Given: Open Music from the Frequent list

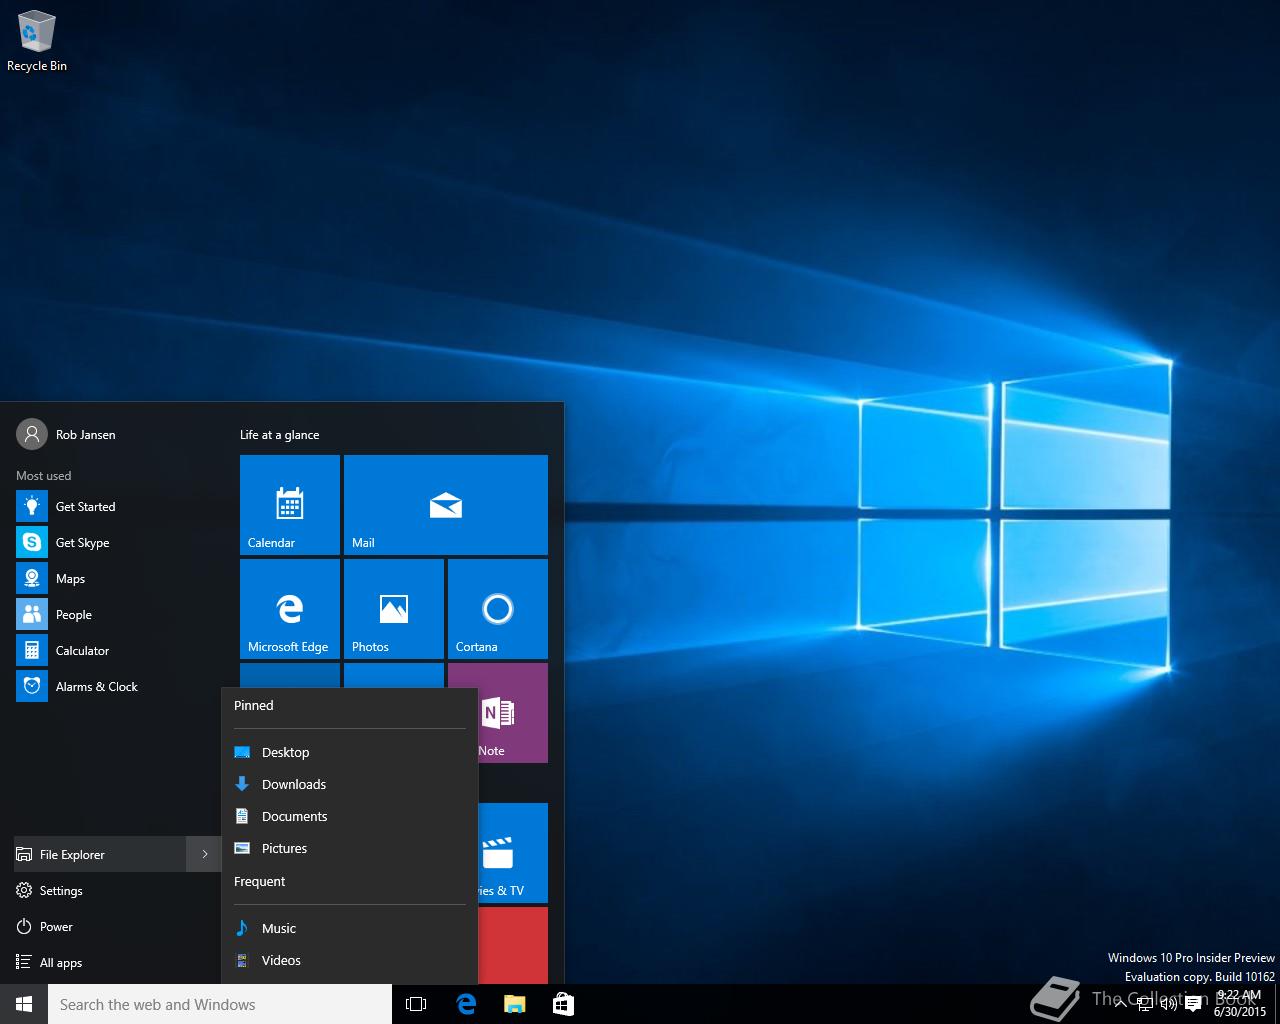Looking at the screenshot, I should coord(349,928).
